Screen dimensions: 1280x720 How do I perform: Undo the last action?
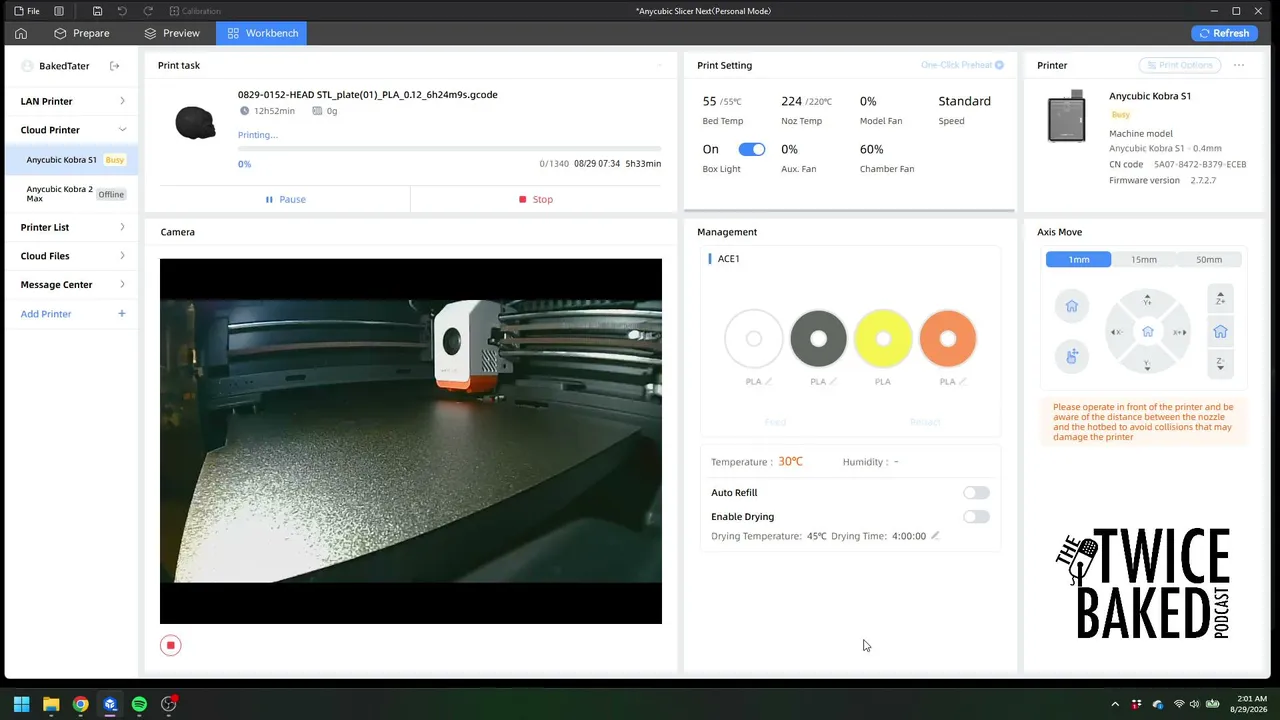click(122, 11)
